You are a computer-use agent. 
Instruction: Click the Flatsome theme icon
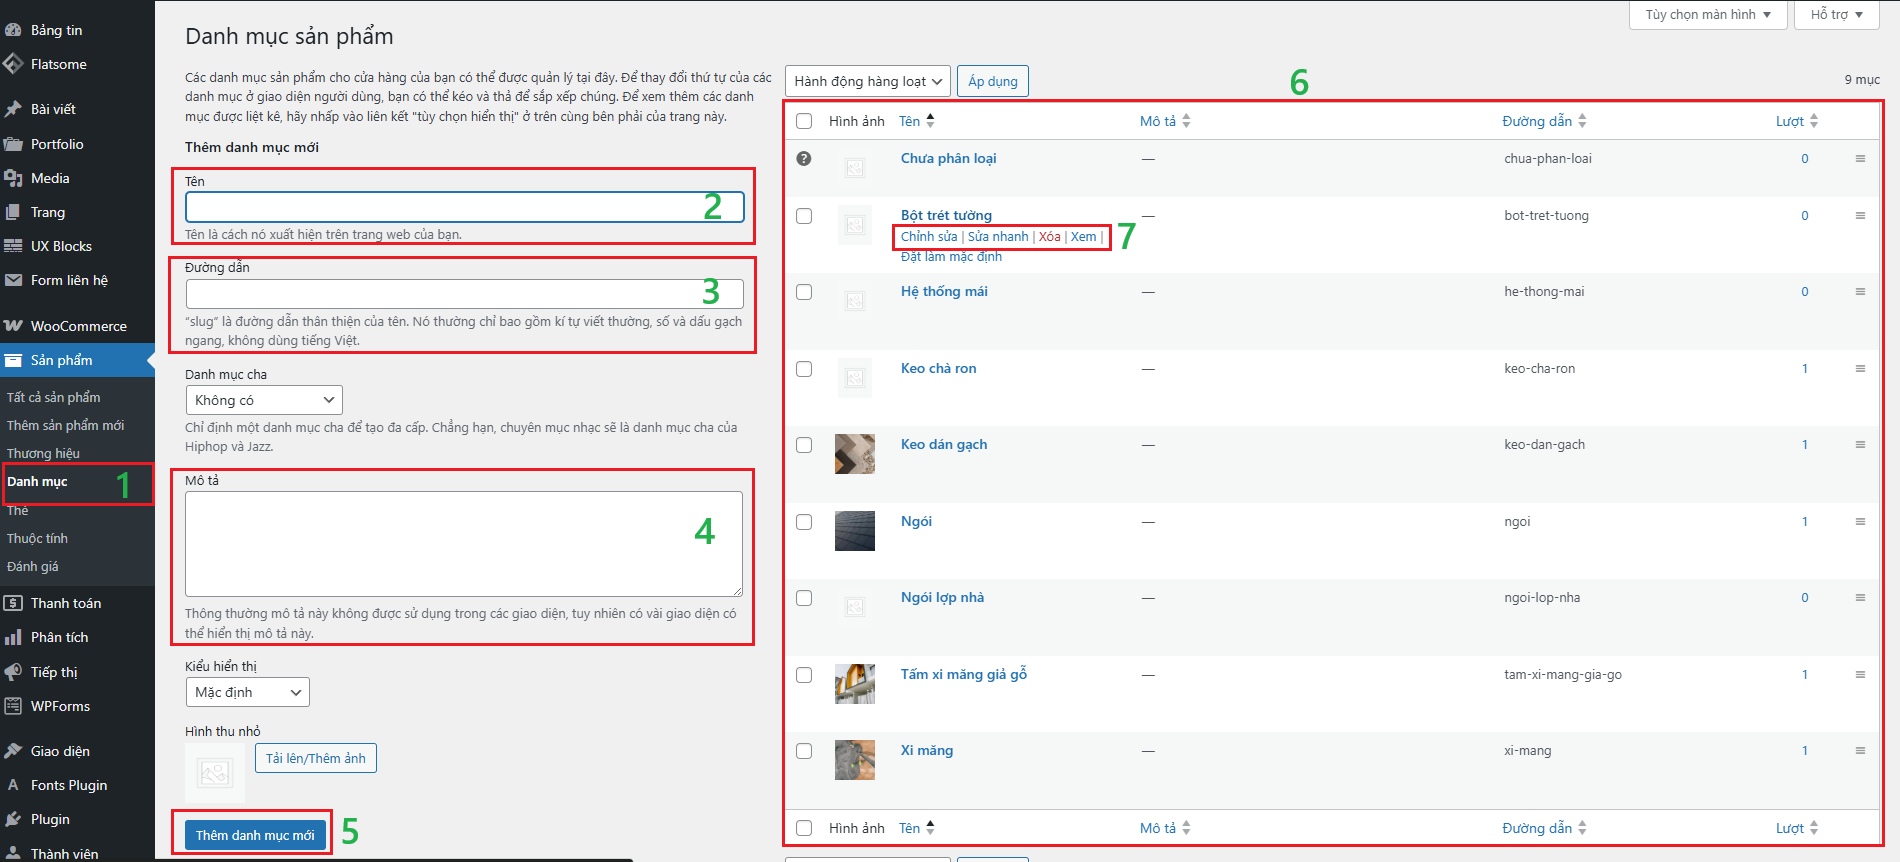(x=13, y=64)
